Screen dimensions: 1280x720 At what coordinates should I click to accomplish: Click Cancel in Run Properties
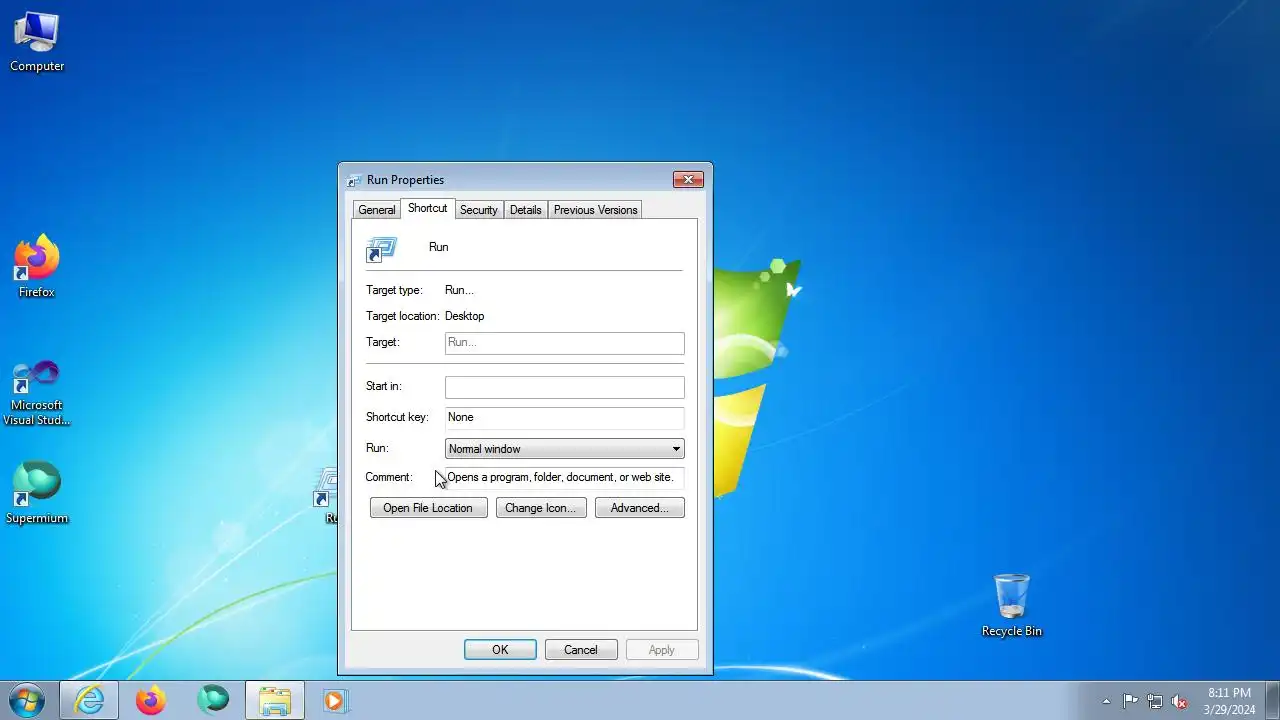[x=581, y=650]
